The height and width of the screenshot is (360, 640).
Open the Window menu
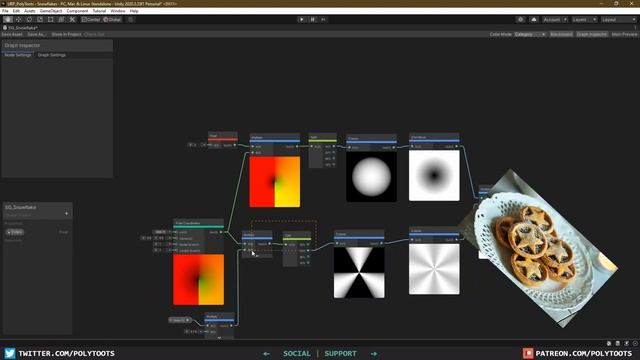coord(118,11)
